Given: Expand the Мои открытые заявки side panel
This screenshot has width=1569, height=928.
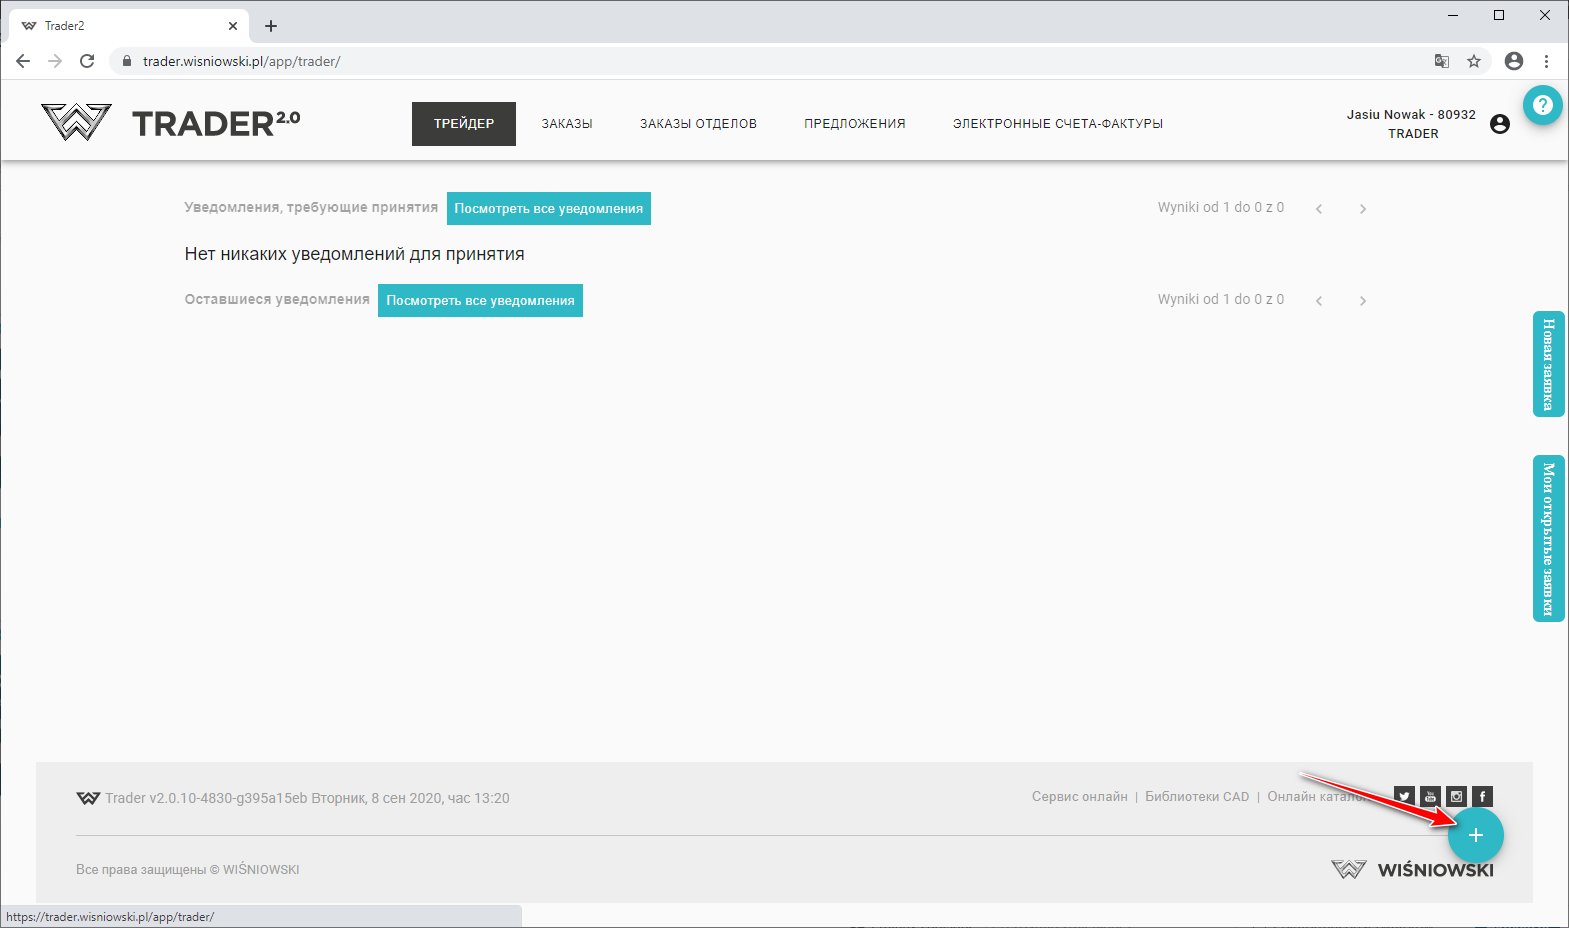Looking at the screenshot, I should point(1548,538).
